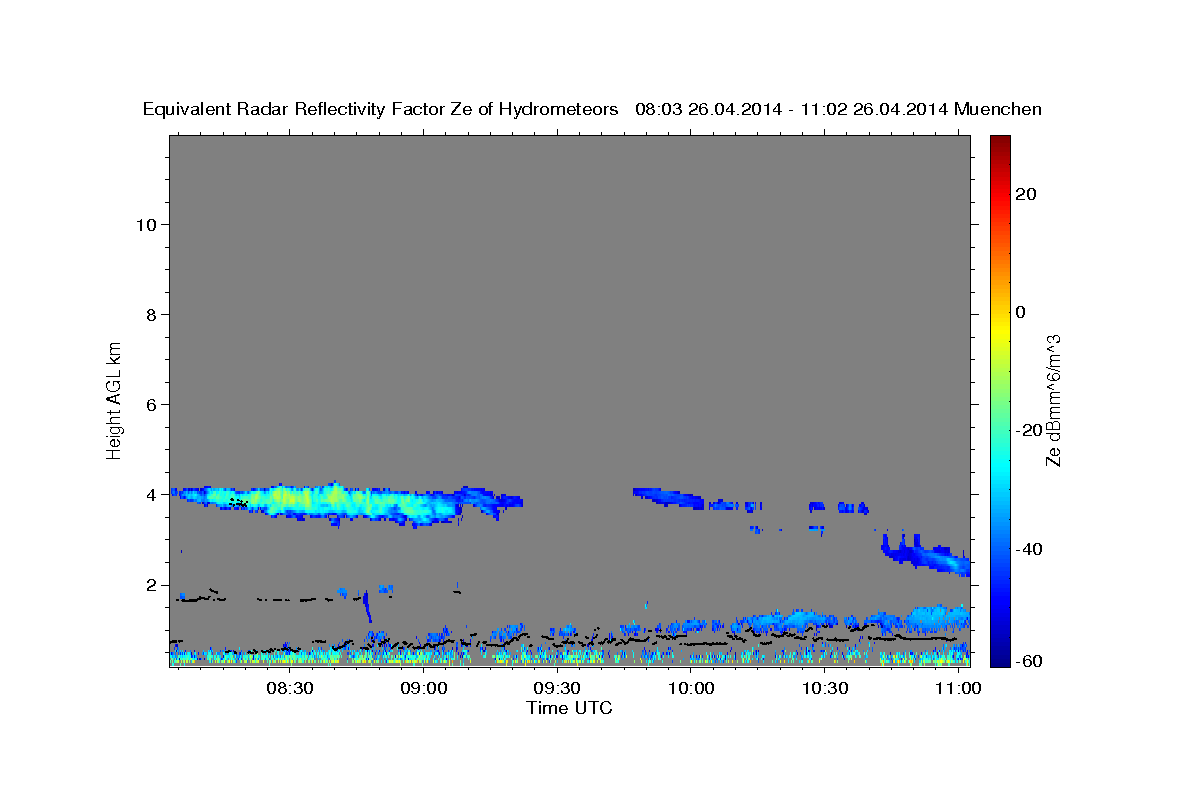The width and height of the screenshot is (1200, 800).
Task: Click the height axis value 6
Action: (151, 404)
